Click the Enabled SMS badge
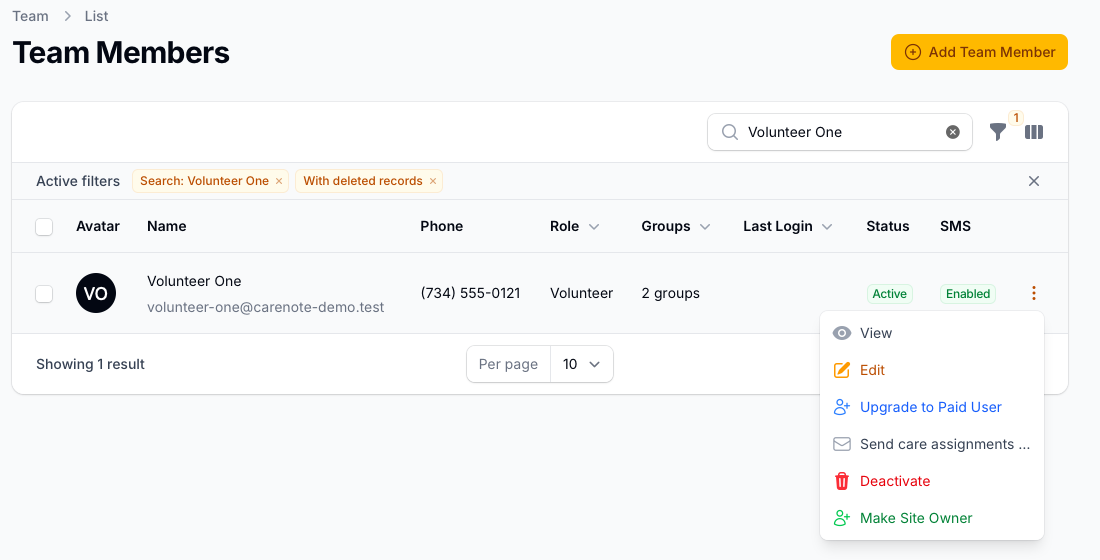Screen dimensions: 1100x560 (968, 294)
